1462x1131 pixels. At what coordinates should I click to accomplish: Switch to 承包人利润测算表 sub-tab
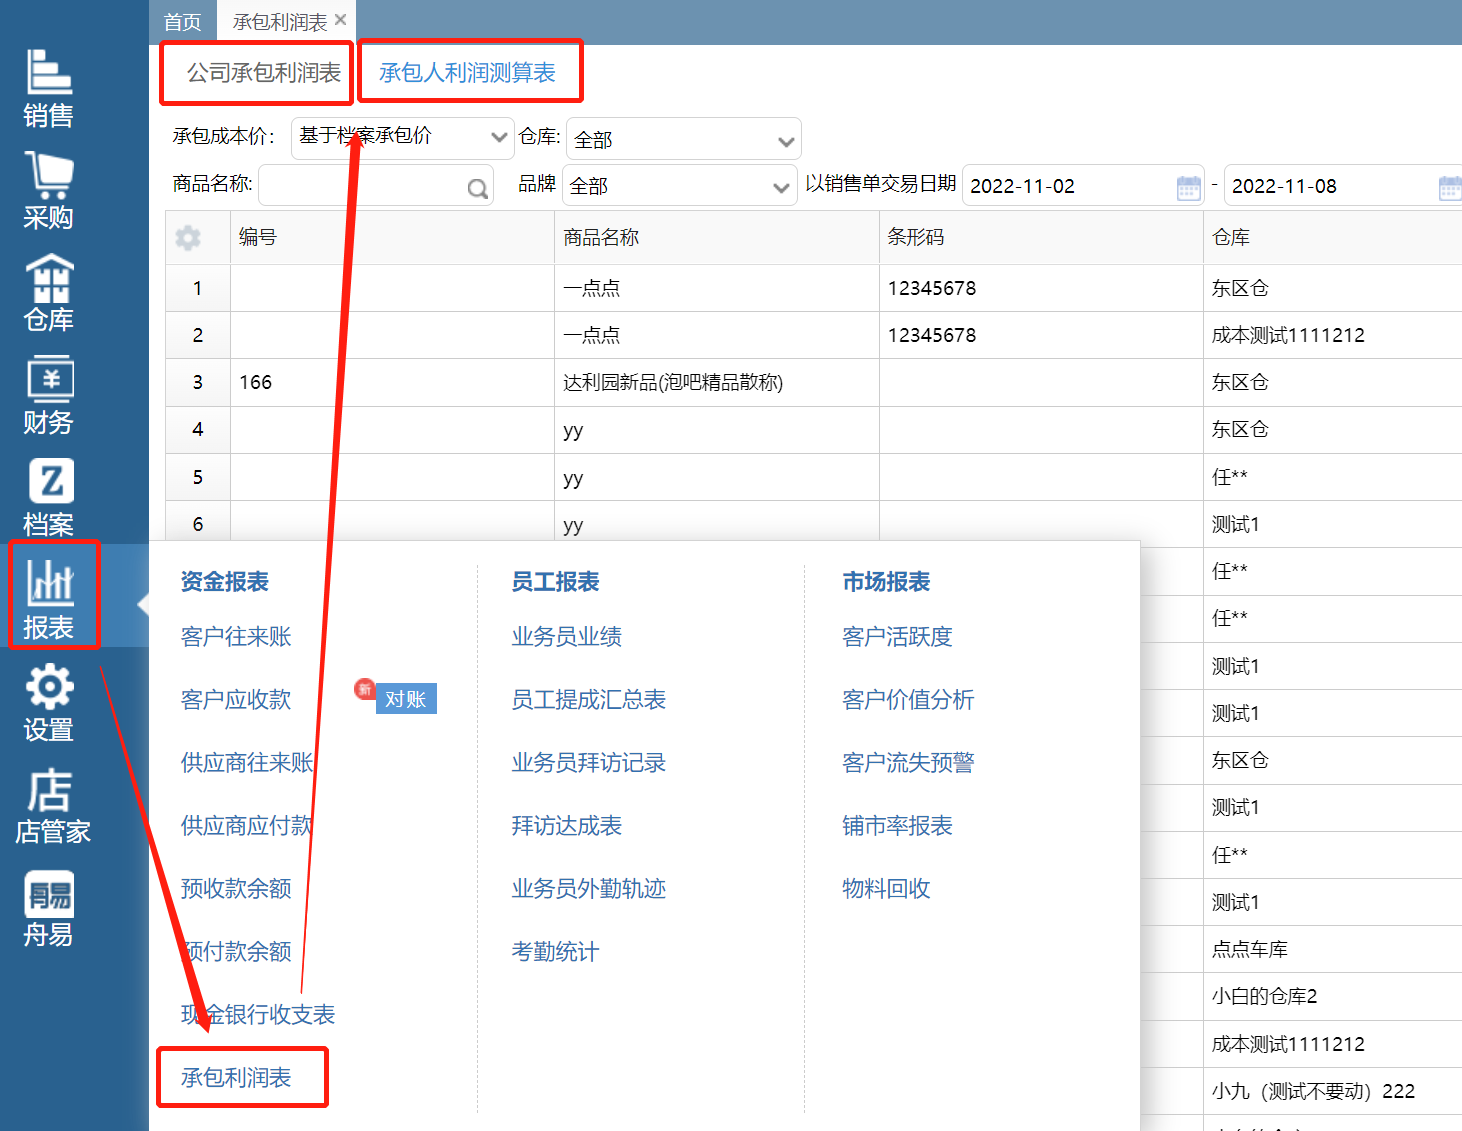point(467,72)
